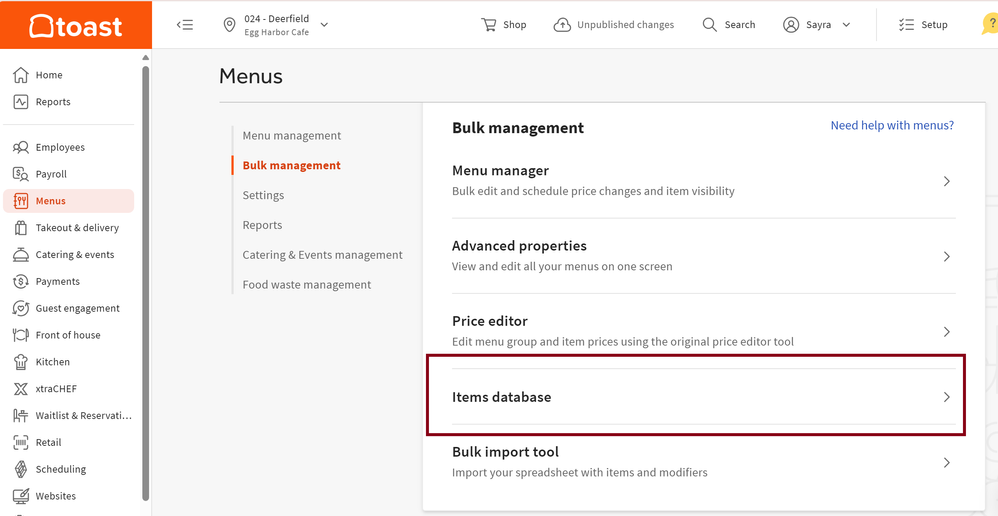Expand Items database row chevron
998x516 pixels.
tap(946, 397)
